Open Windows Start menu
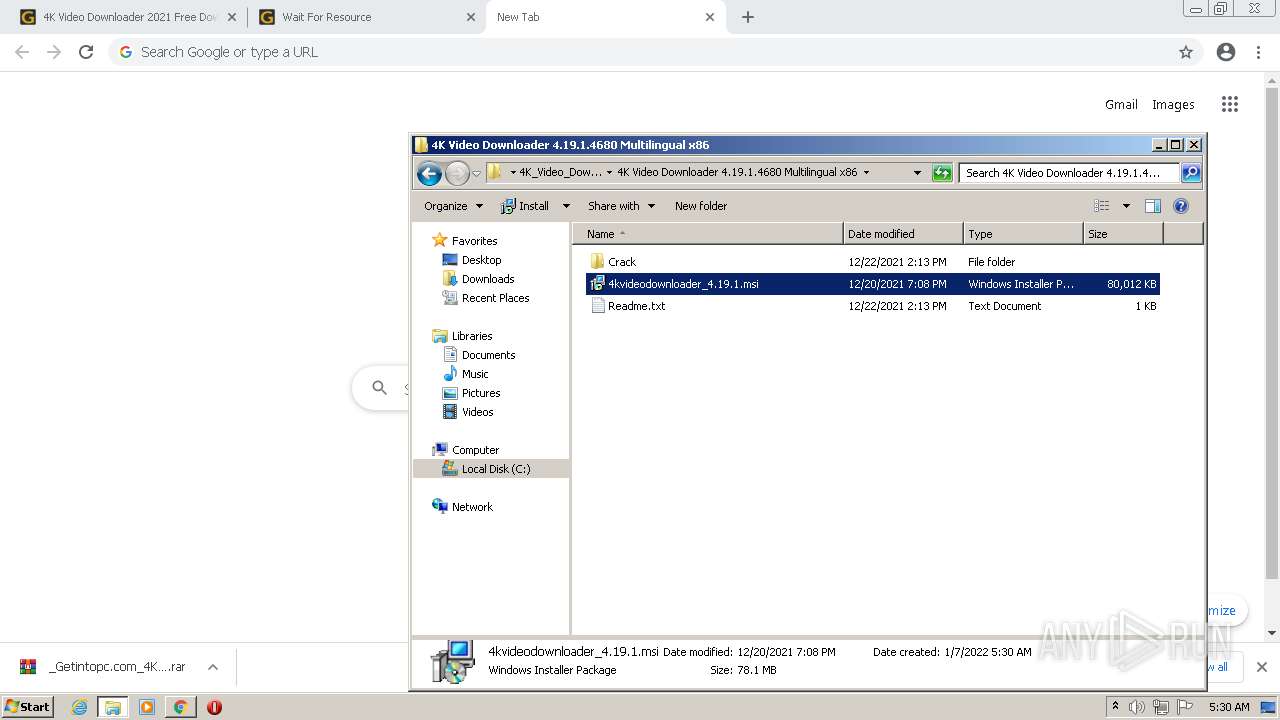Viewport: 1280px width, 720px height. tap(28, 706)
